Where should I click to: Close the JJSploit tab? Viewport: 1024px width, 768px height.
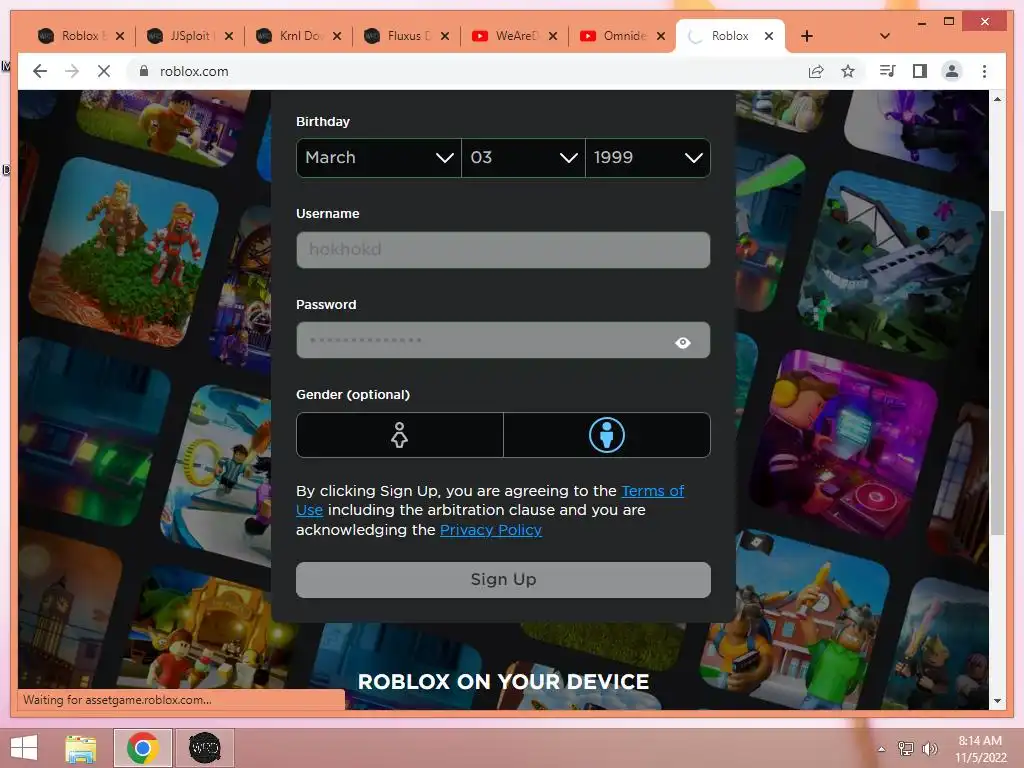(x=229, y=36)
